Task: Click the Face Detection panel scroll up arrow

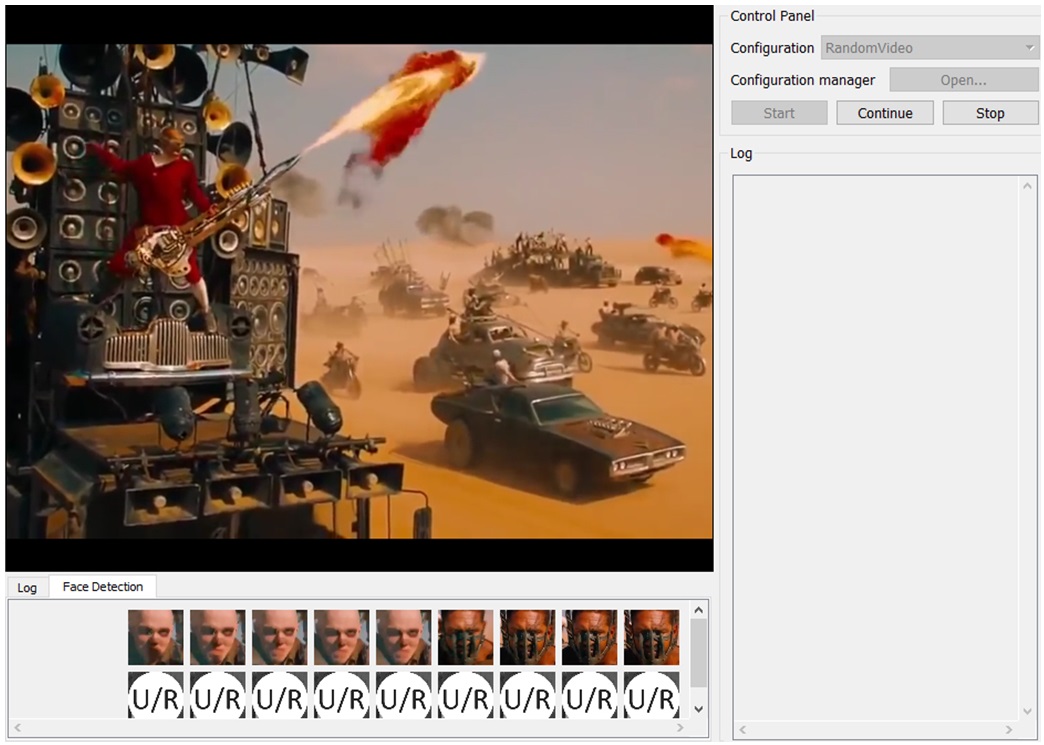Action: click(x=698, y=610)
